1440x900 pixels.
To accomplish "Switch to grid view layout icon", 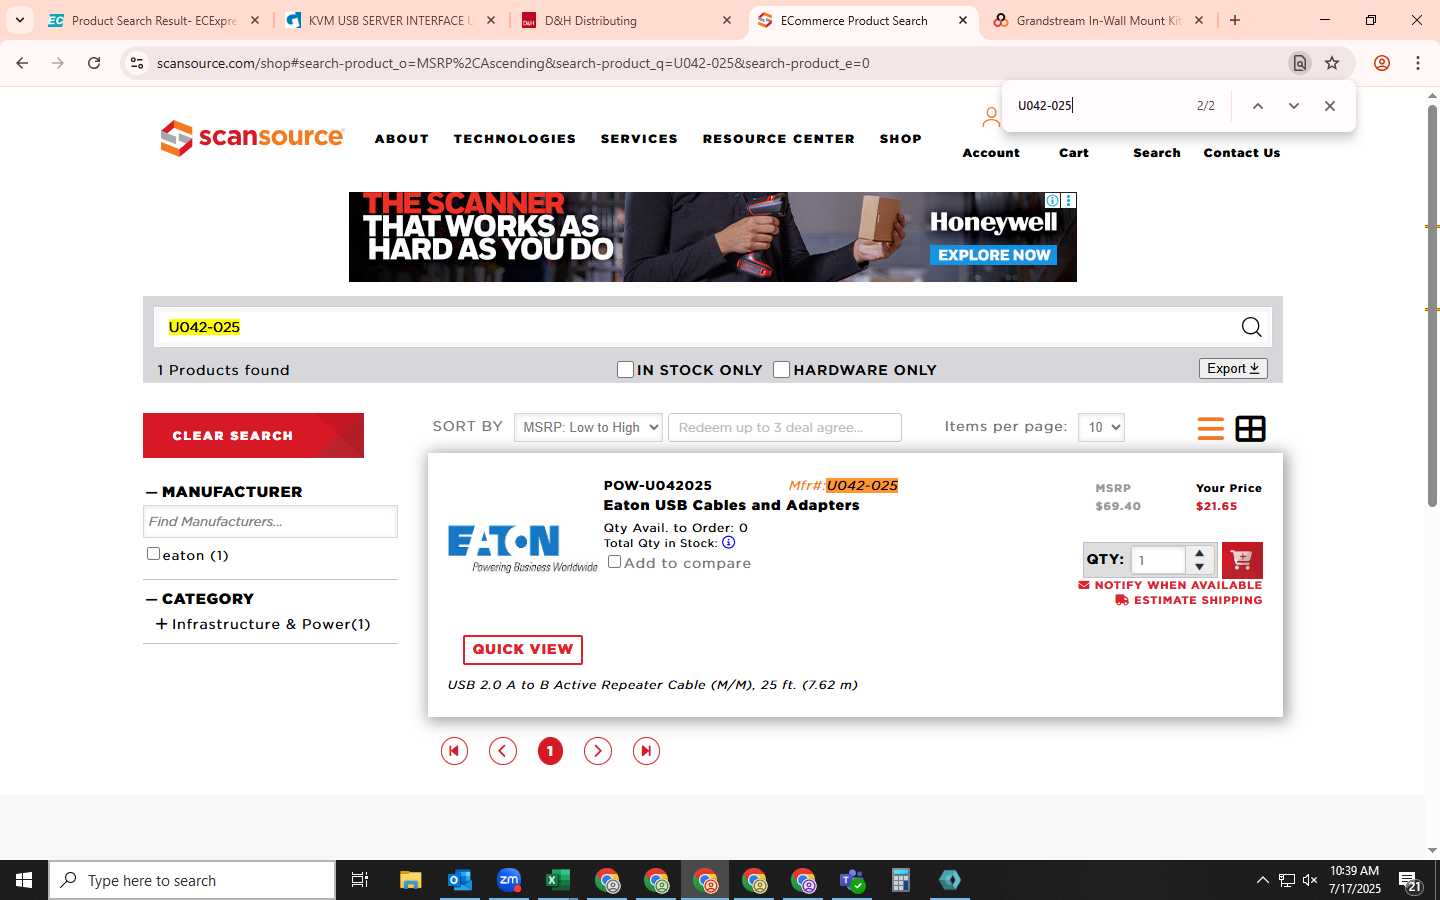I will [x=1250, y=428].
